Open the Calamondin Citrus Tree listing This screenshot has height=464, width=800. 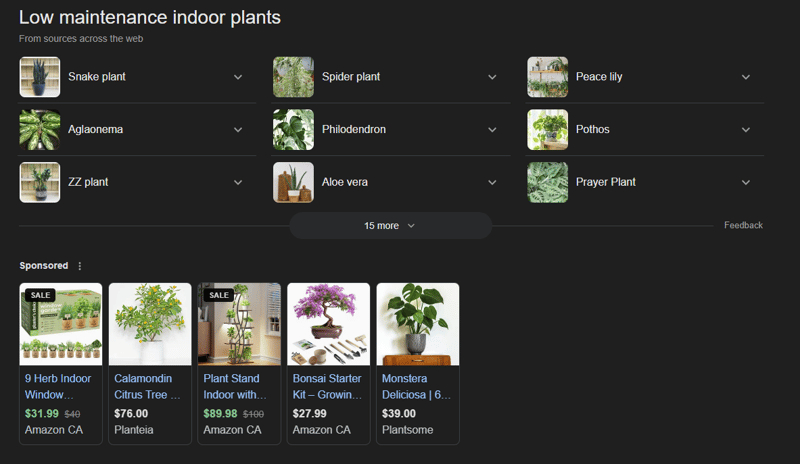click(148, 386)
